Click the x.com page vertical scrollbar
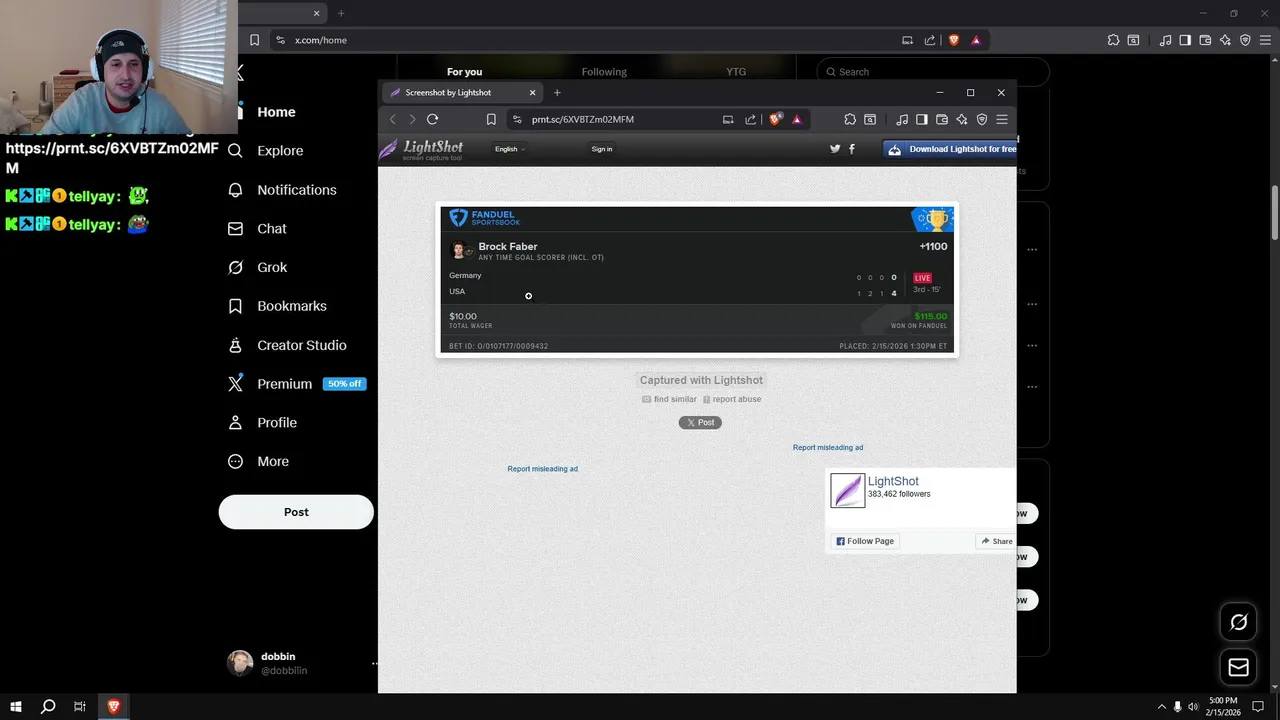1280x720 pixels. click(x=1275, y=212)
